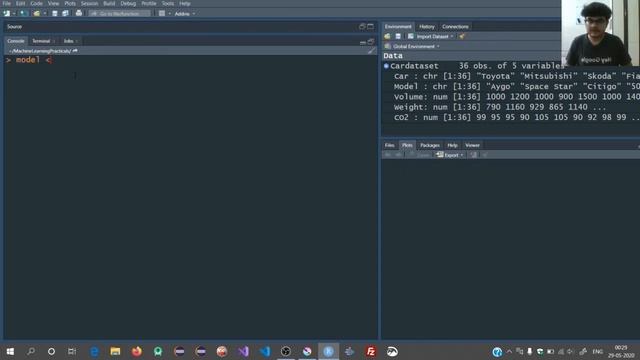Click the view working directory arrow icon
Screen dimensions: 640x360
coord(75,51)
